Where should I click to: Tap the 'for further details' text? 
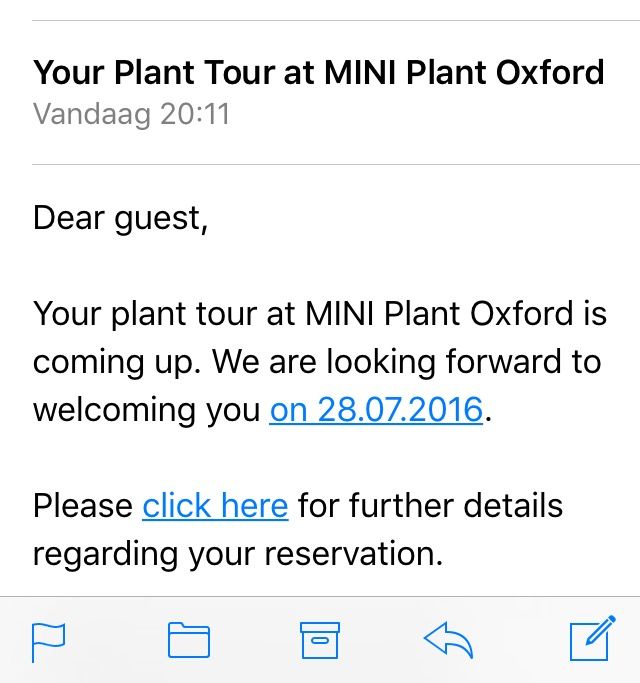click(430, 505)
